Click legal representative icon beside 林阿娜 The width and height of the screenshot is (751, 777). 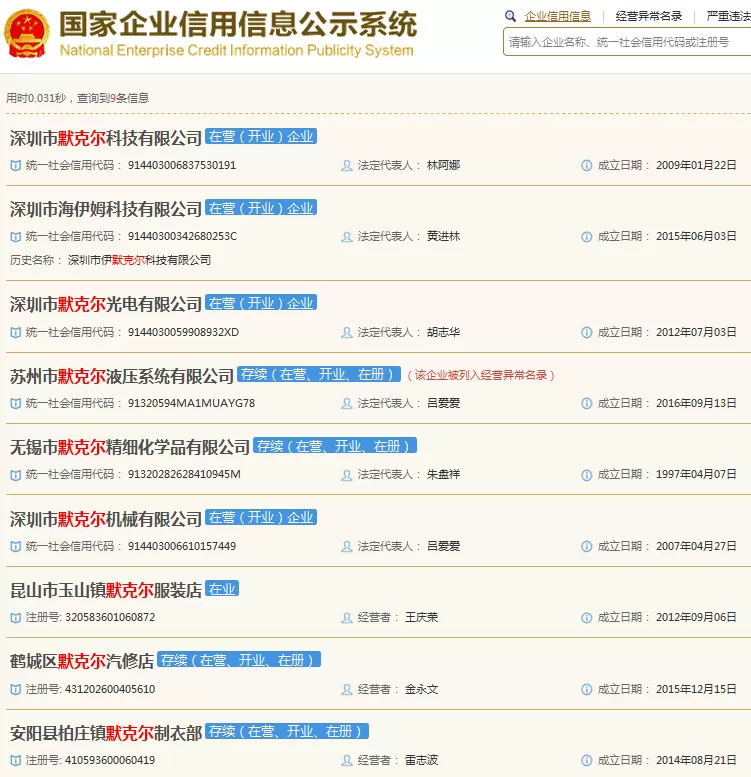pyautogui.click(x=347, y=166)
